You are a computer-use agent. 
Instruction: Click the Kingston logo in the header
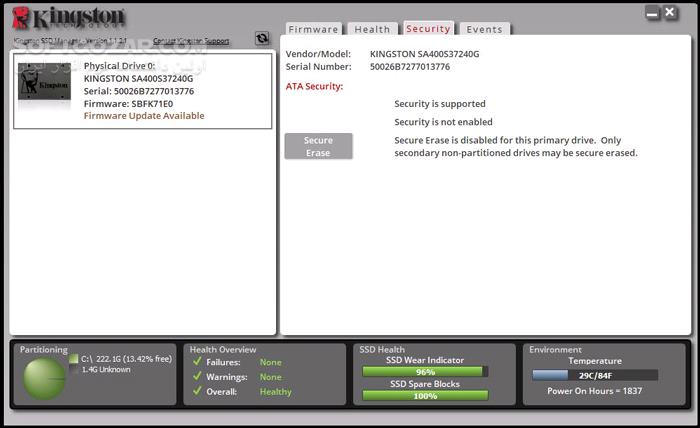point(69,18)
